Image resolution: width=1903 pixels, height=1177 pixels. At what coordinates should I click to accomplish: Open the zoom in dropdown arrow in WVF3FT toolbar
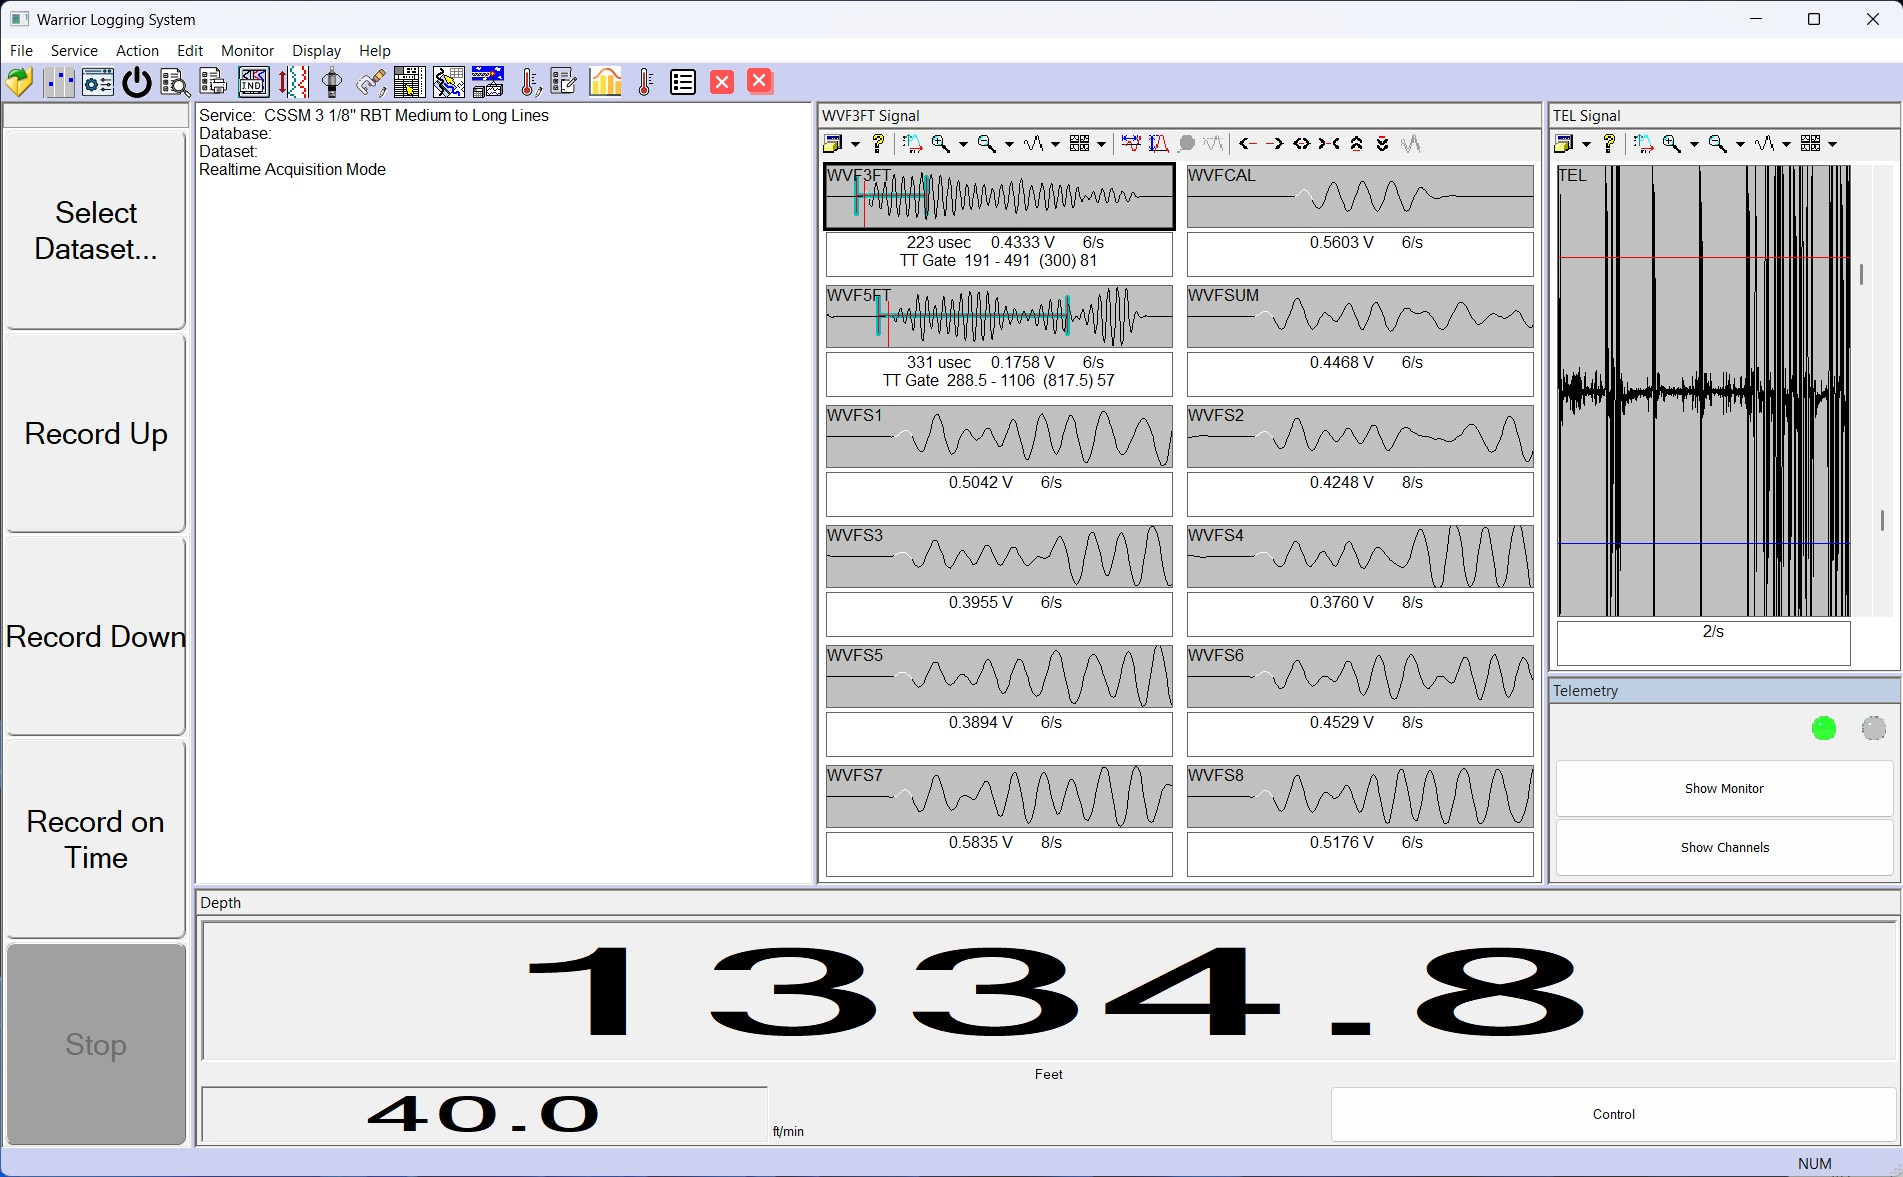tap(963, 145)
